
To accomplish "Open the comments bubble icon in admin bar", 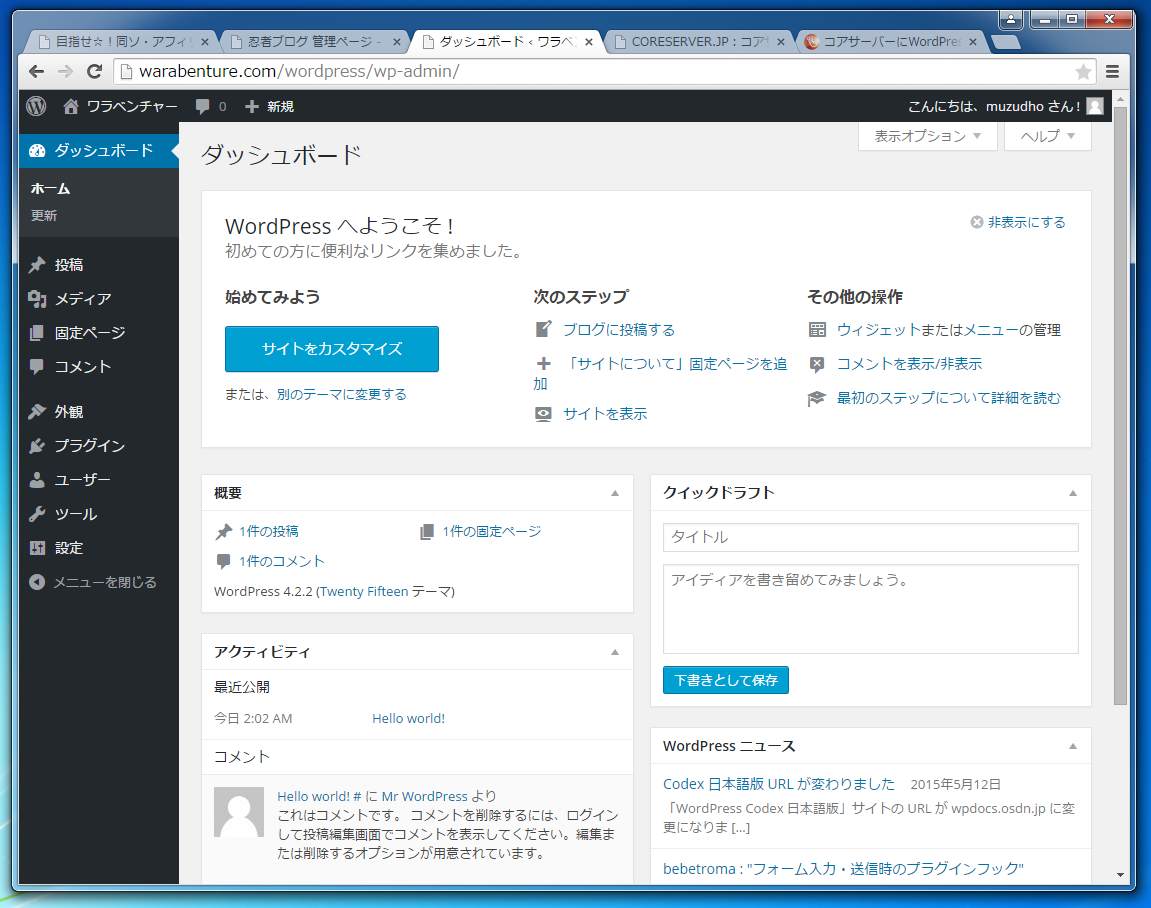I will (203, 106).
